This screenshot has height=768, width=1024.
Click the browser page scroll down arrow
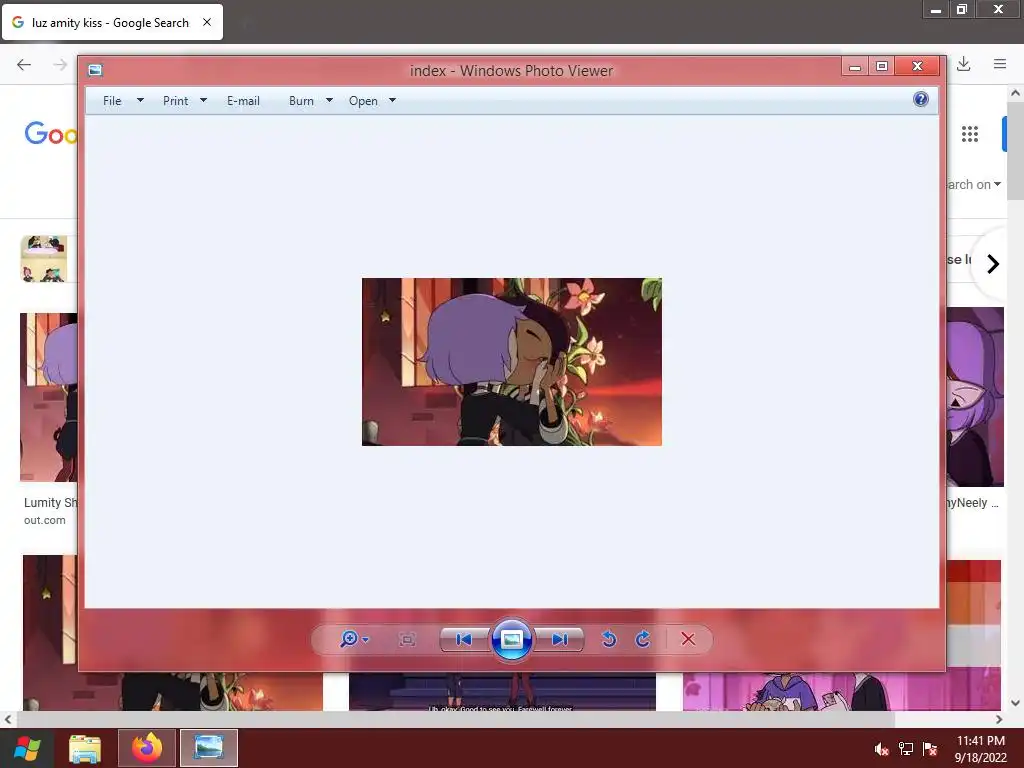(1016, 703)
